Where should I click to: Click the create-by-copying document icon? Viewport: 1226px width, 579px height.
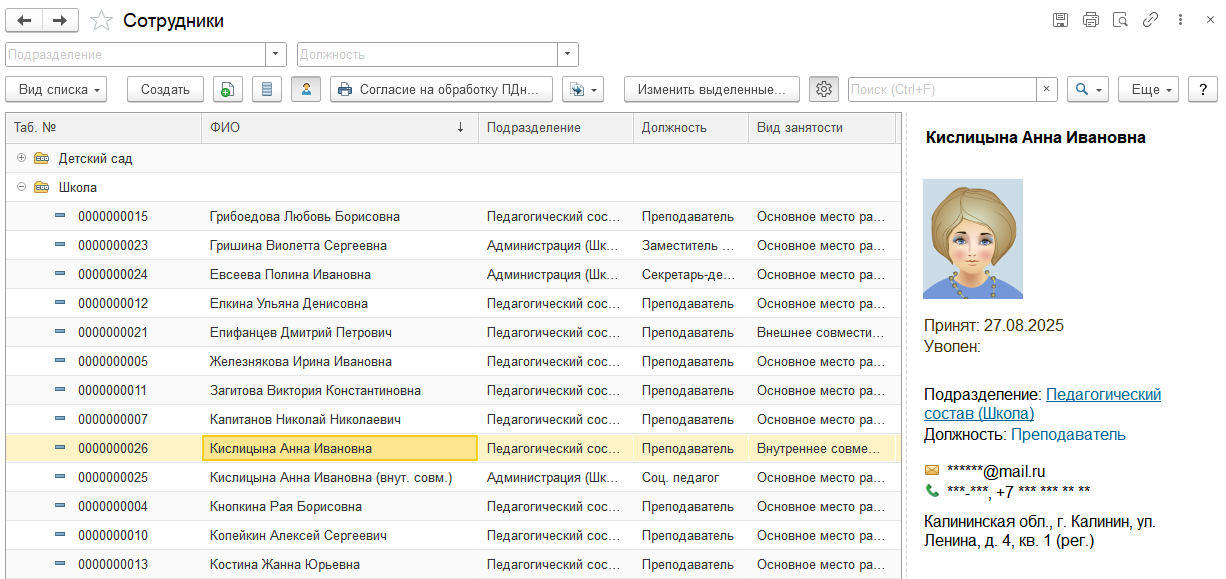(x=228, y=90)
